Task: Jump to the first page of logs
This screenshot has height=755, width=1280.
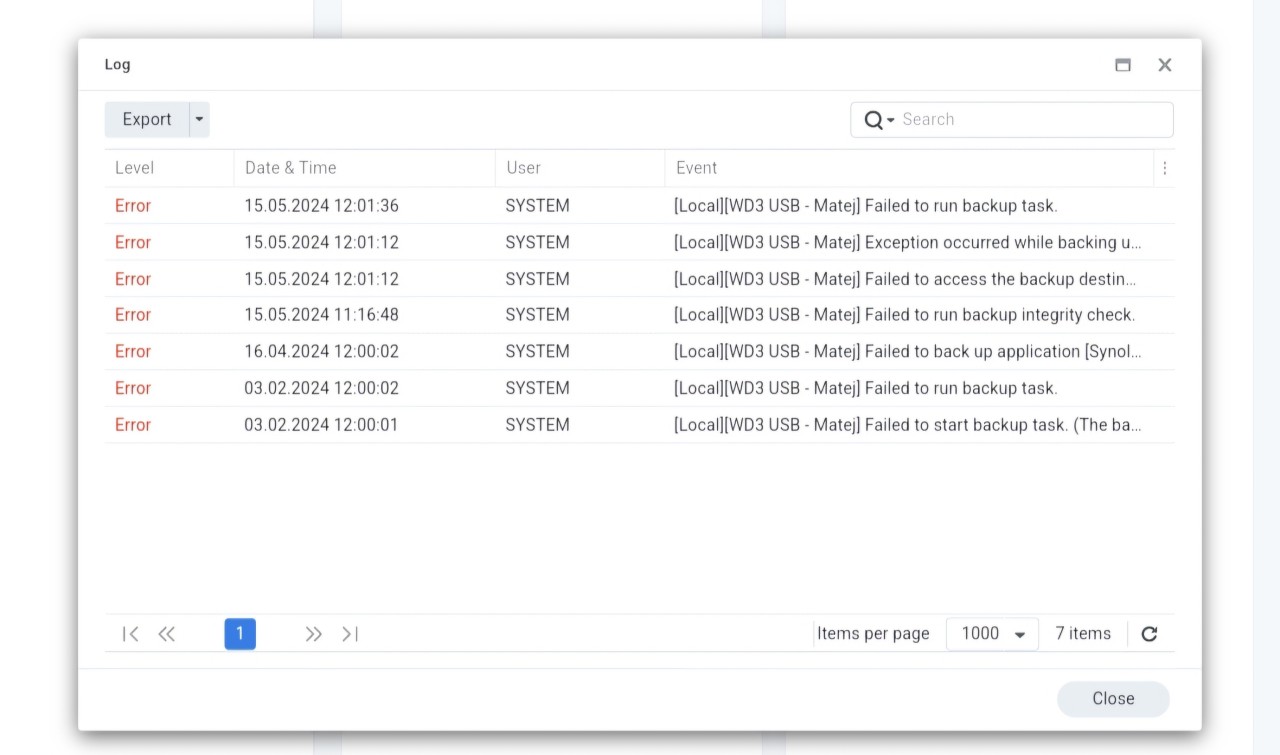Action: [x=129, y=633]
